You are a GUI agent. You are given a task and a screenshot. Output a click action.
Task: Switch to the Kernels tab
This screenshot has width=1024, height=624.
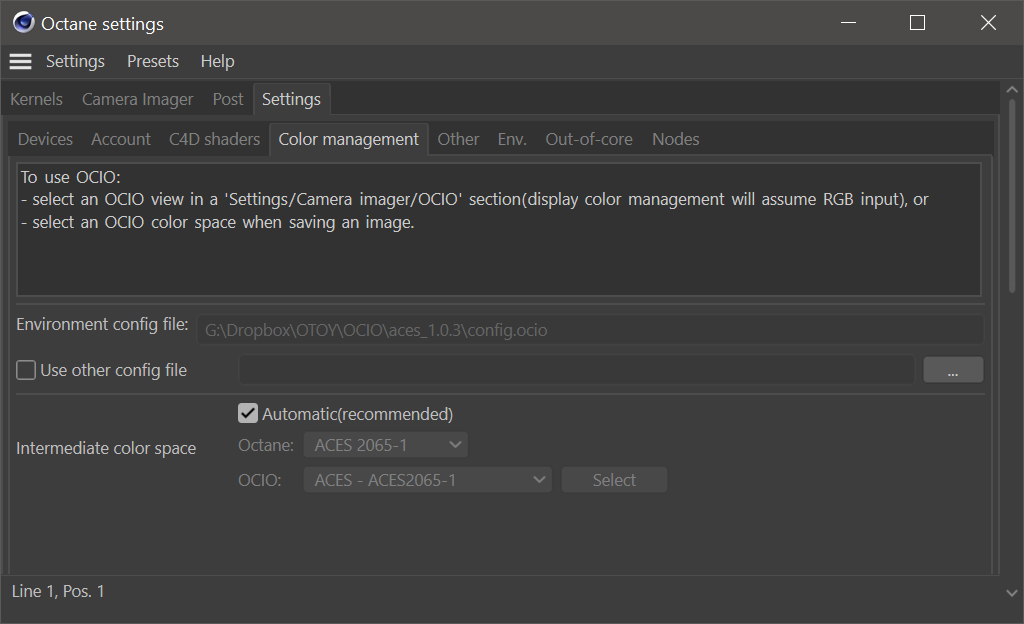pos(36,100)
